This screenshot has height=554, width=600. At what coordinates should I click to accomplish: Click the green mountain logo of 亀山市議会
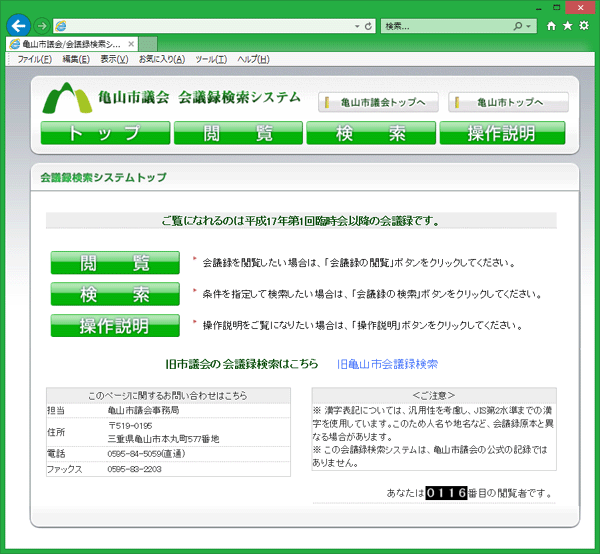coord(67,98)
